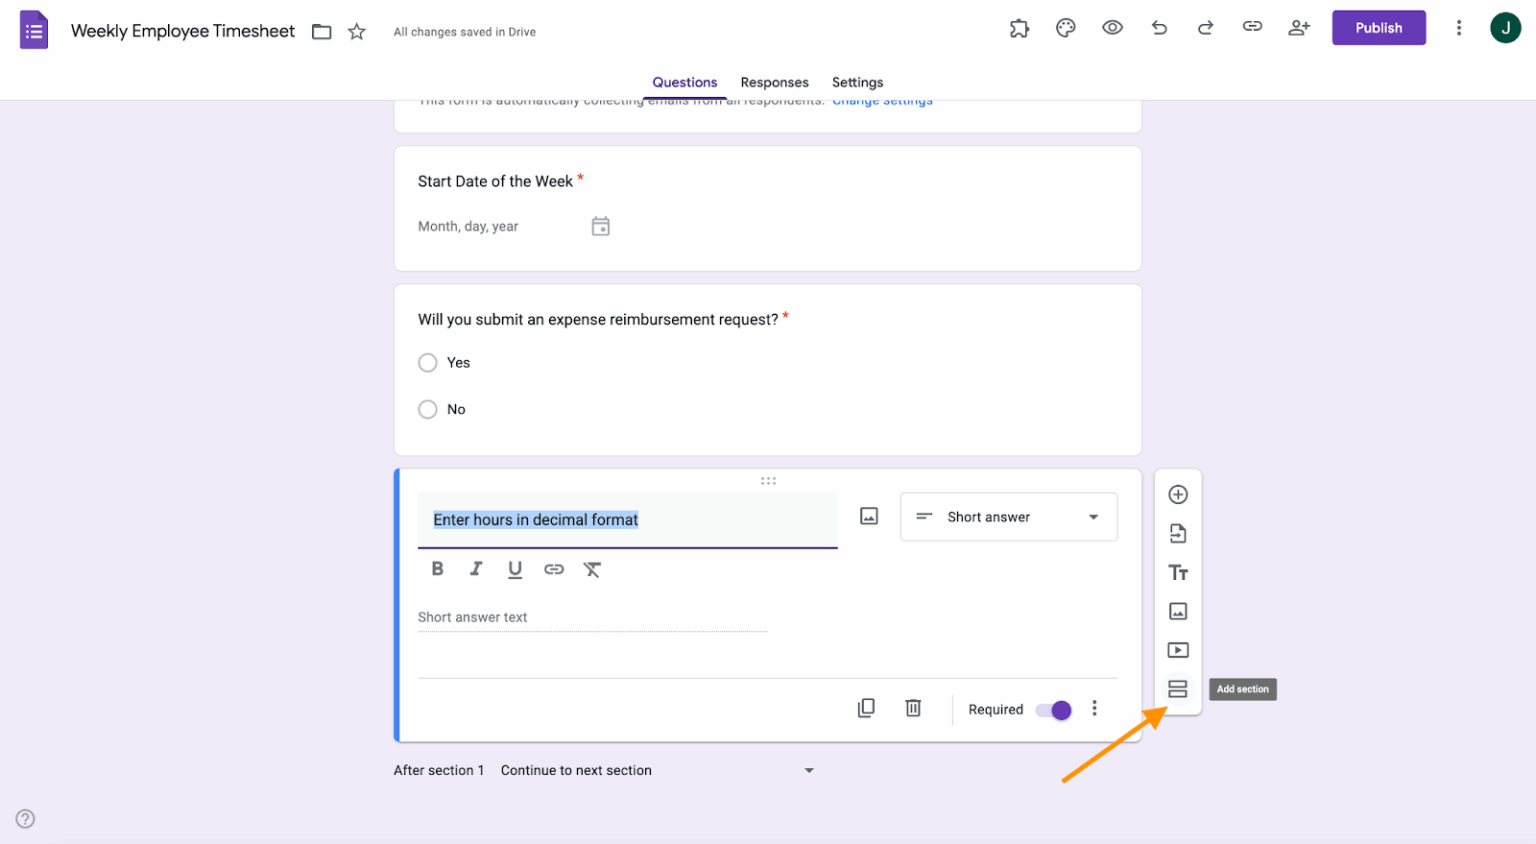This screenshot has width=1536, height=844.
Task: Open Change Settings for email collection
Action: pyautogui.click(x=881, y=100)
